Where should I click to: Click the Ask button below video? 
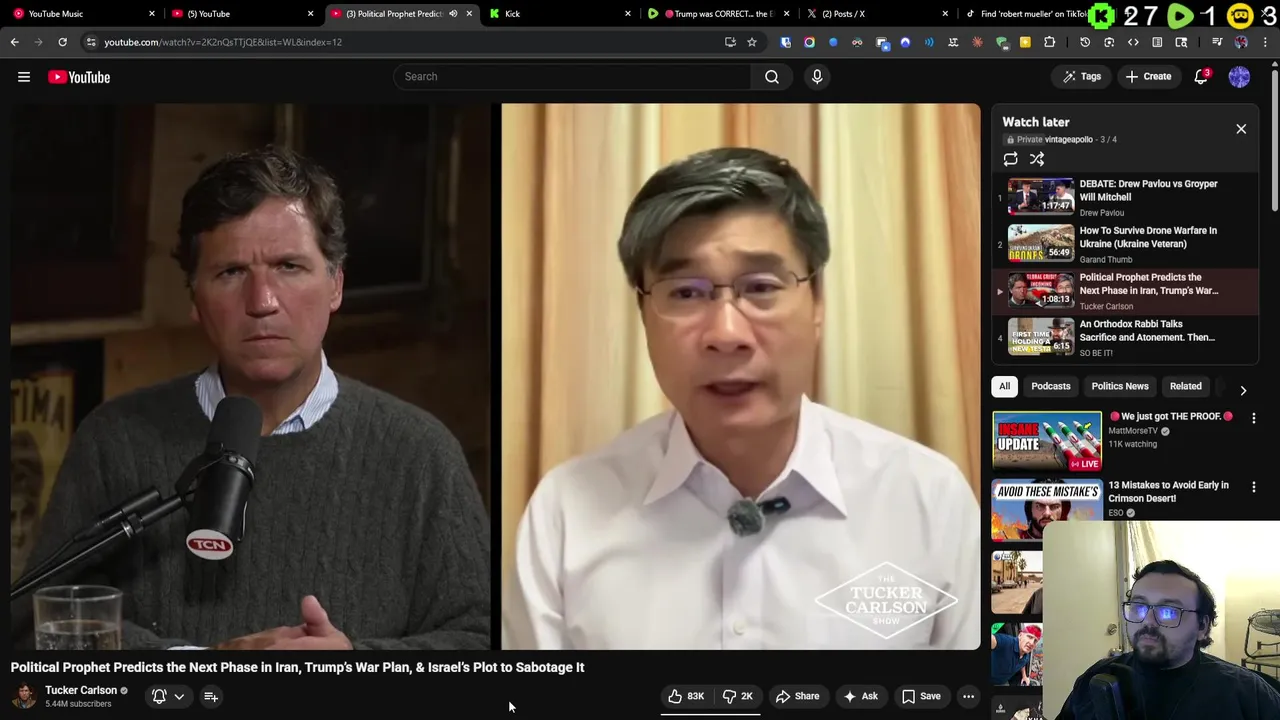pyautogui.click(x=860, y=696)
